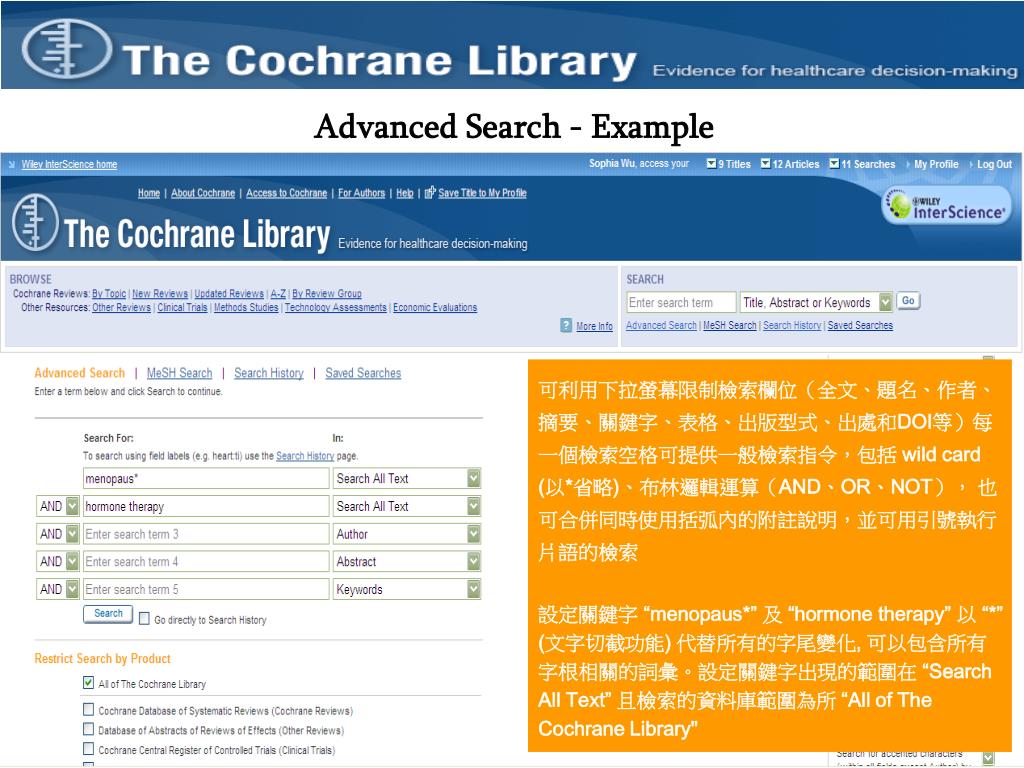Check Go directly to Search History box
The image size is (1024, 768).
click(144, 618)
